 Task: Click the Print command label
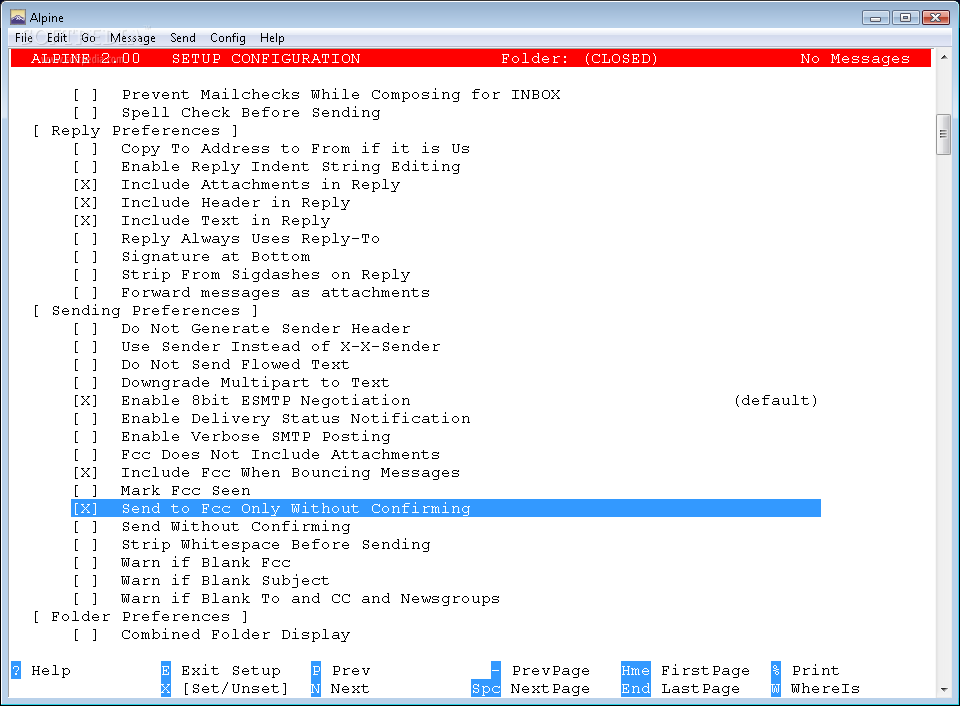(x=816, y=670)
